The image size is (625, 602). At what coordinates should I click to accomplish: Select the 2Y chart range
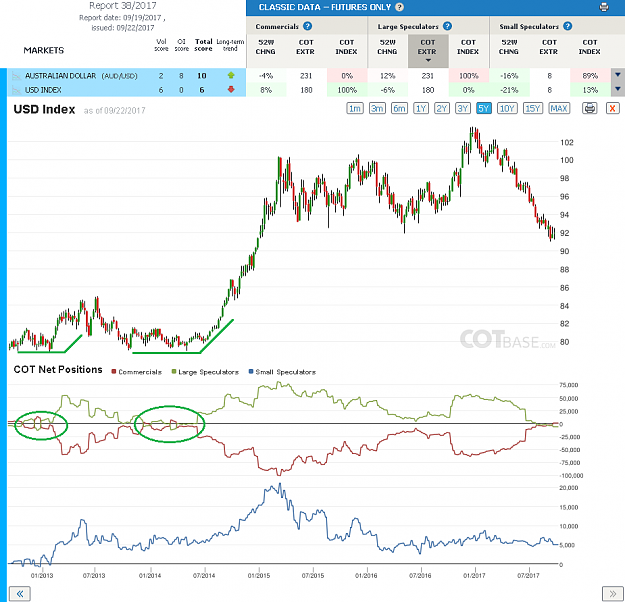[x=442, y=108]
